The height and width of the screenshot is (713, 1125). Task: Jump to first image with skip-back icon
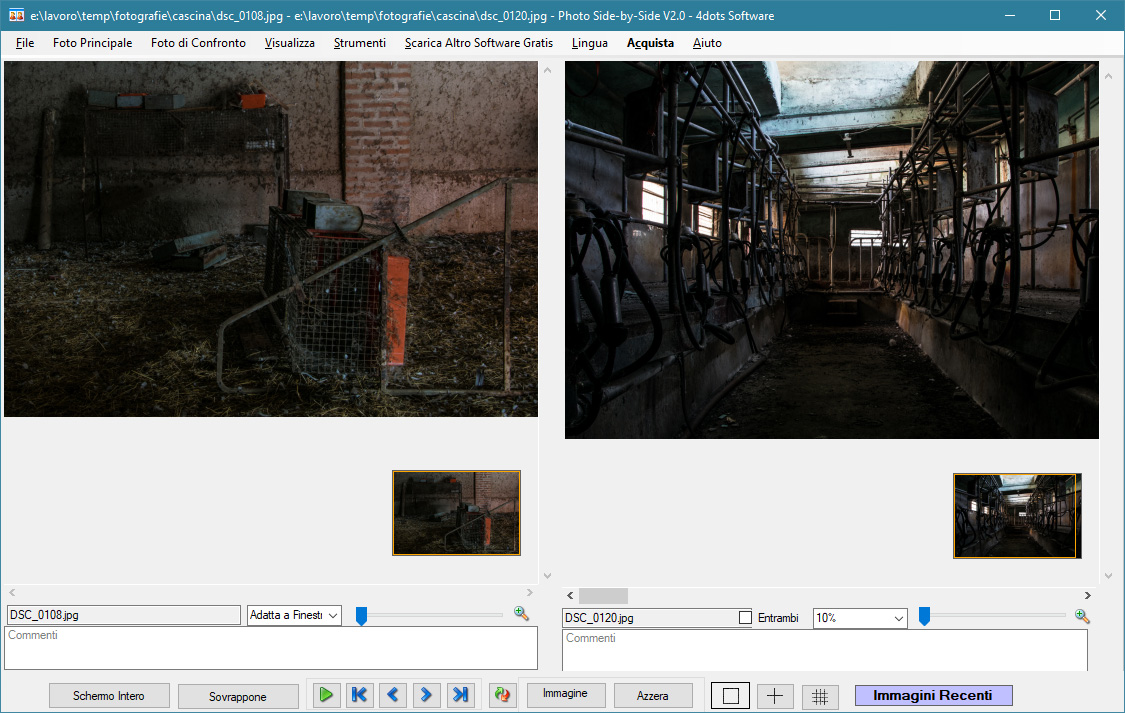pos(359,695)
